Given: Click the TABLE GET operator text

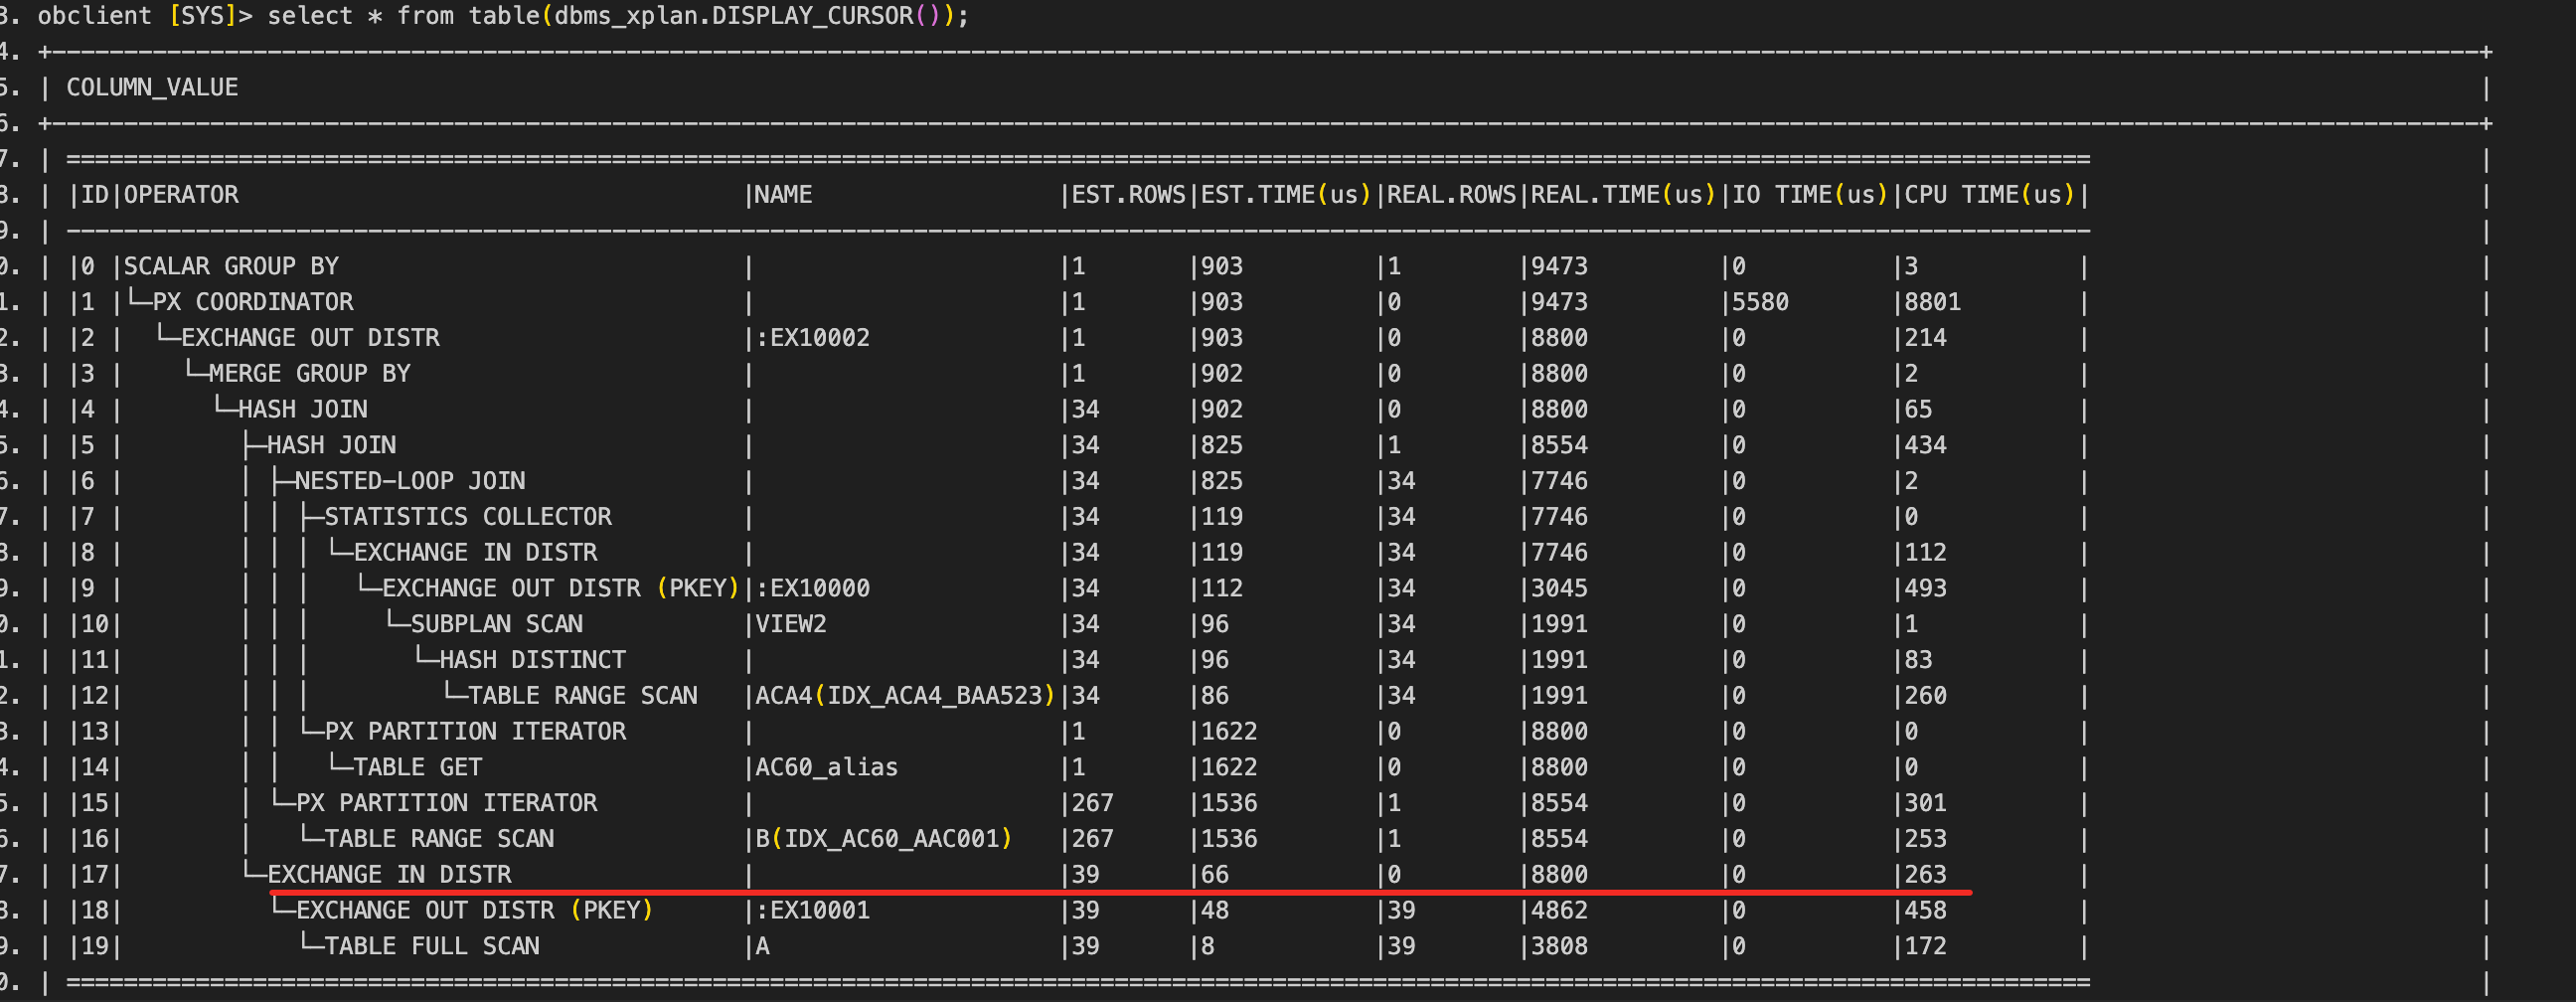Looking at the screenshot, I should coord(418,767).
